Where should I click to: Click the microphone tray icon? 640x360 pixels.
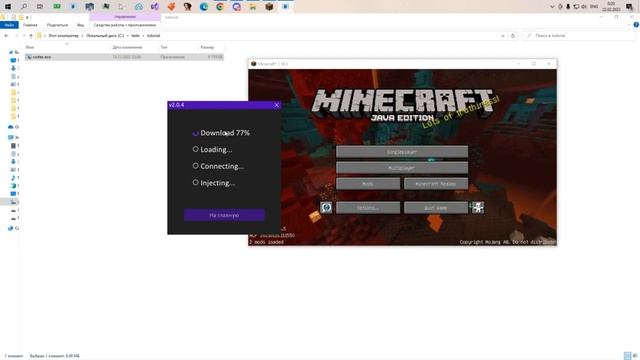tap(568, 7)
